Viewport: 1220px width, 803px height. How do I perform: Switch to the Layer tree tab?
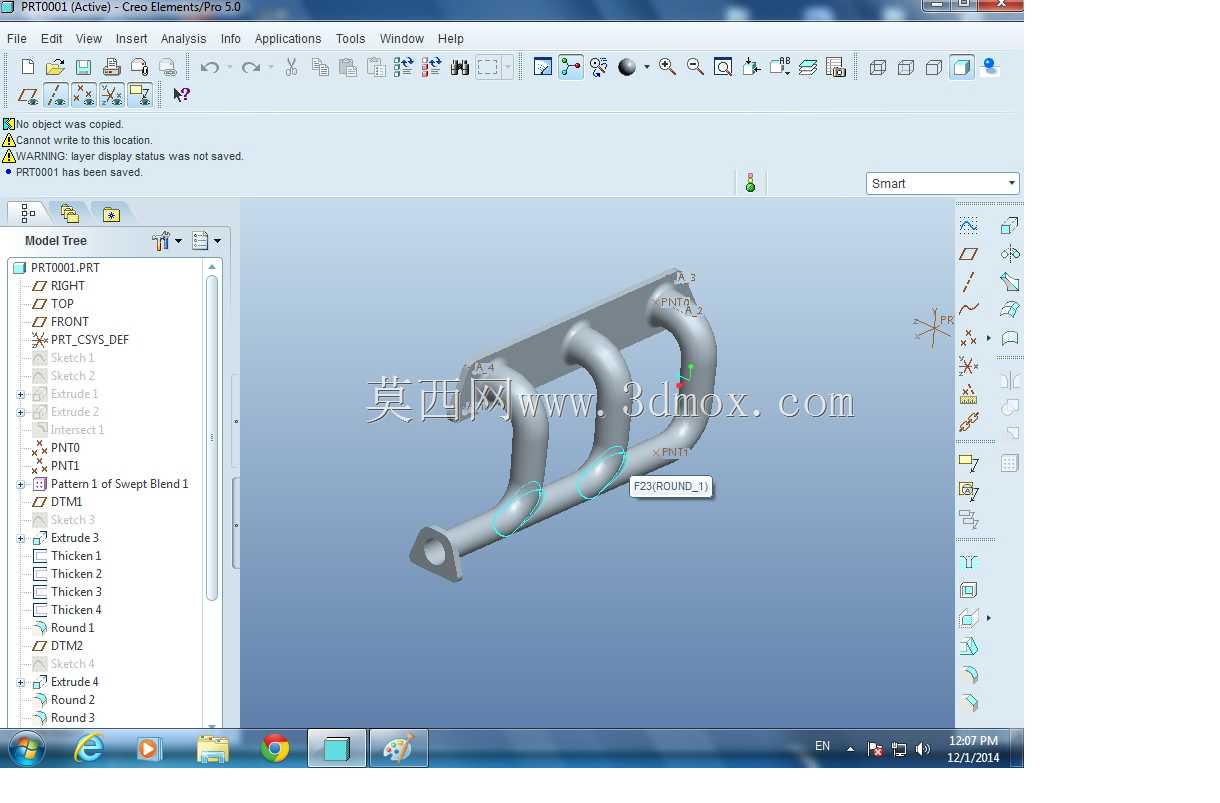click(69, 213)
